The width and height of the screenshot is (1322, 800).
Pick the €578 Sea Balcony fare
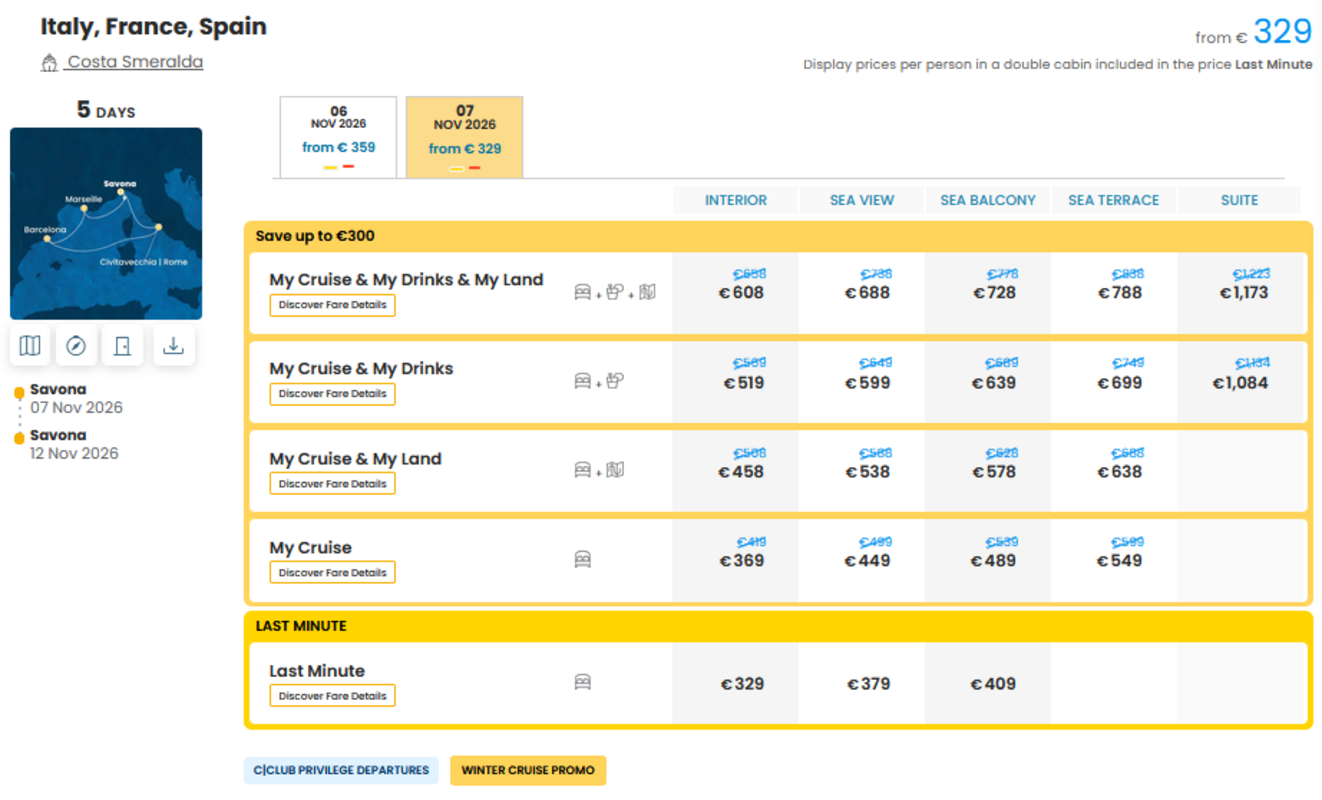(994, 472)
